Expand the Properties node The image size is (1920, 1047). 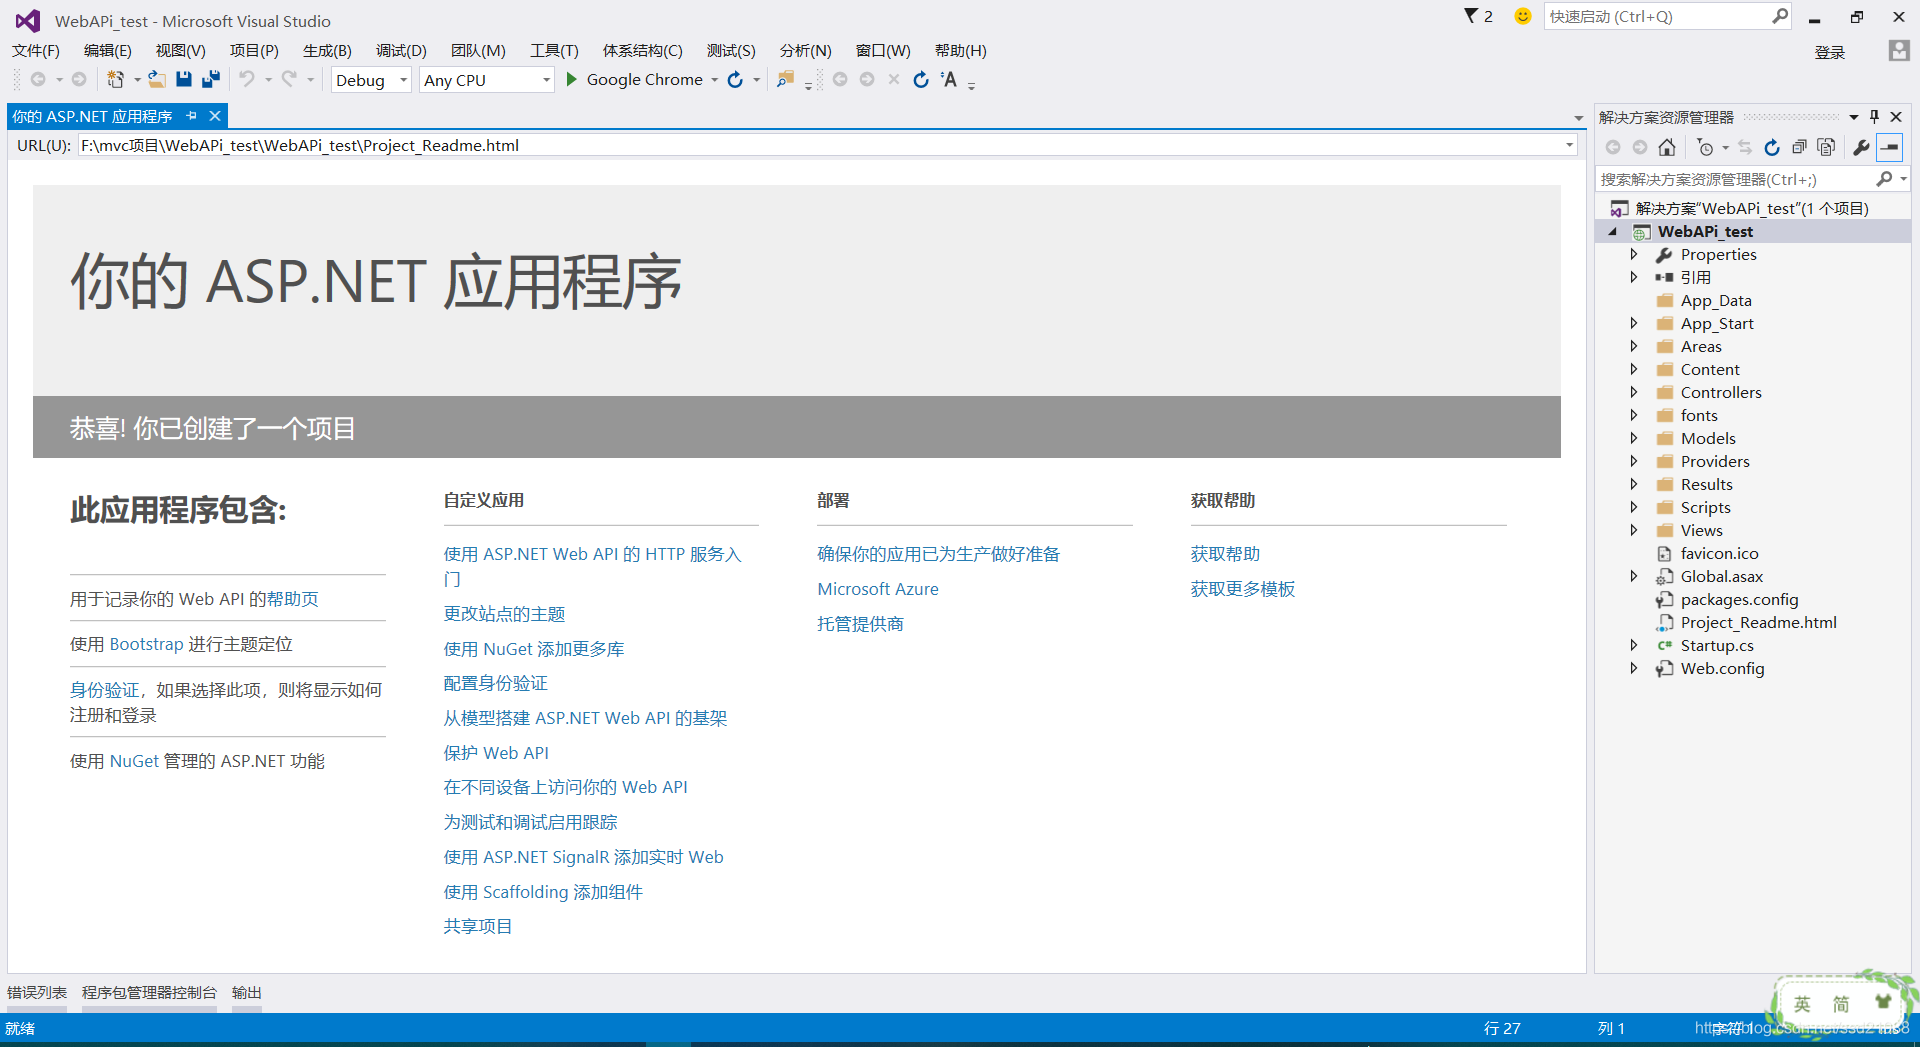[x=1634, y=254]
